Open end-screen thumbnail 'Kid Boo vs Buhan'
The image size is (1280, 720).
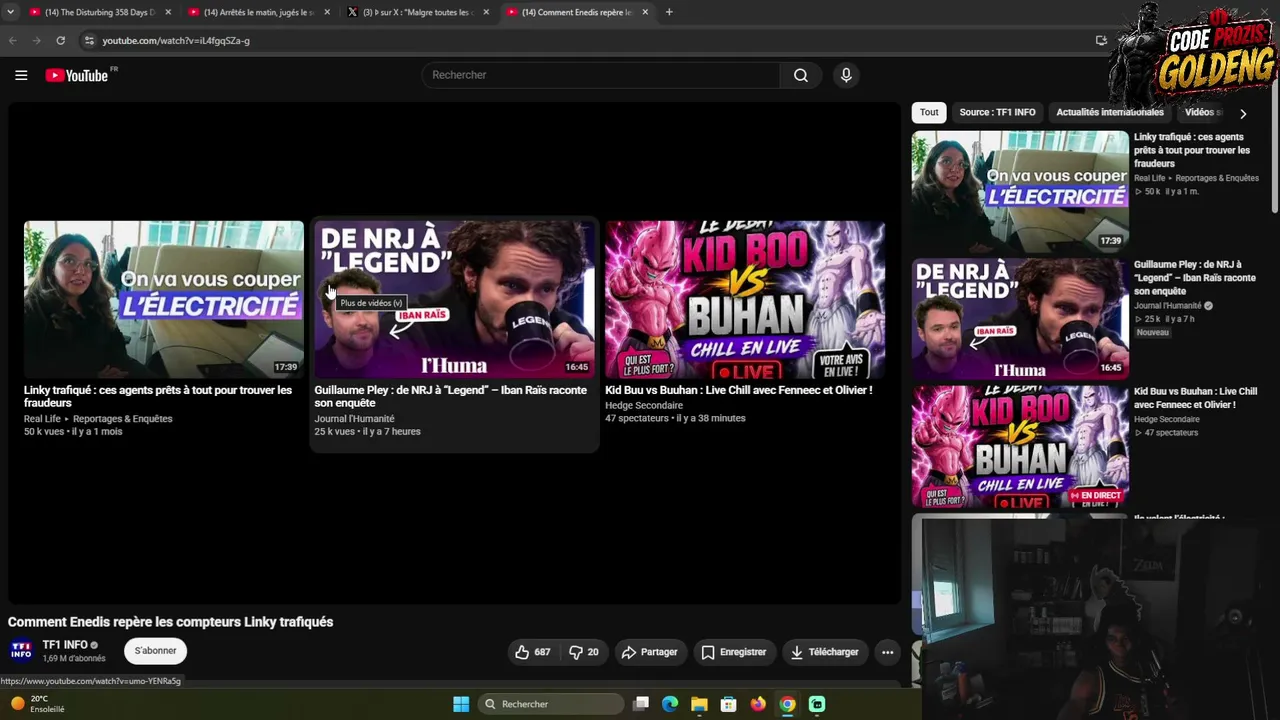click(x=745, y=299)
